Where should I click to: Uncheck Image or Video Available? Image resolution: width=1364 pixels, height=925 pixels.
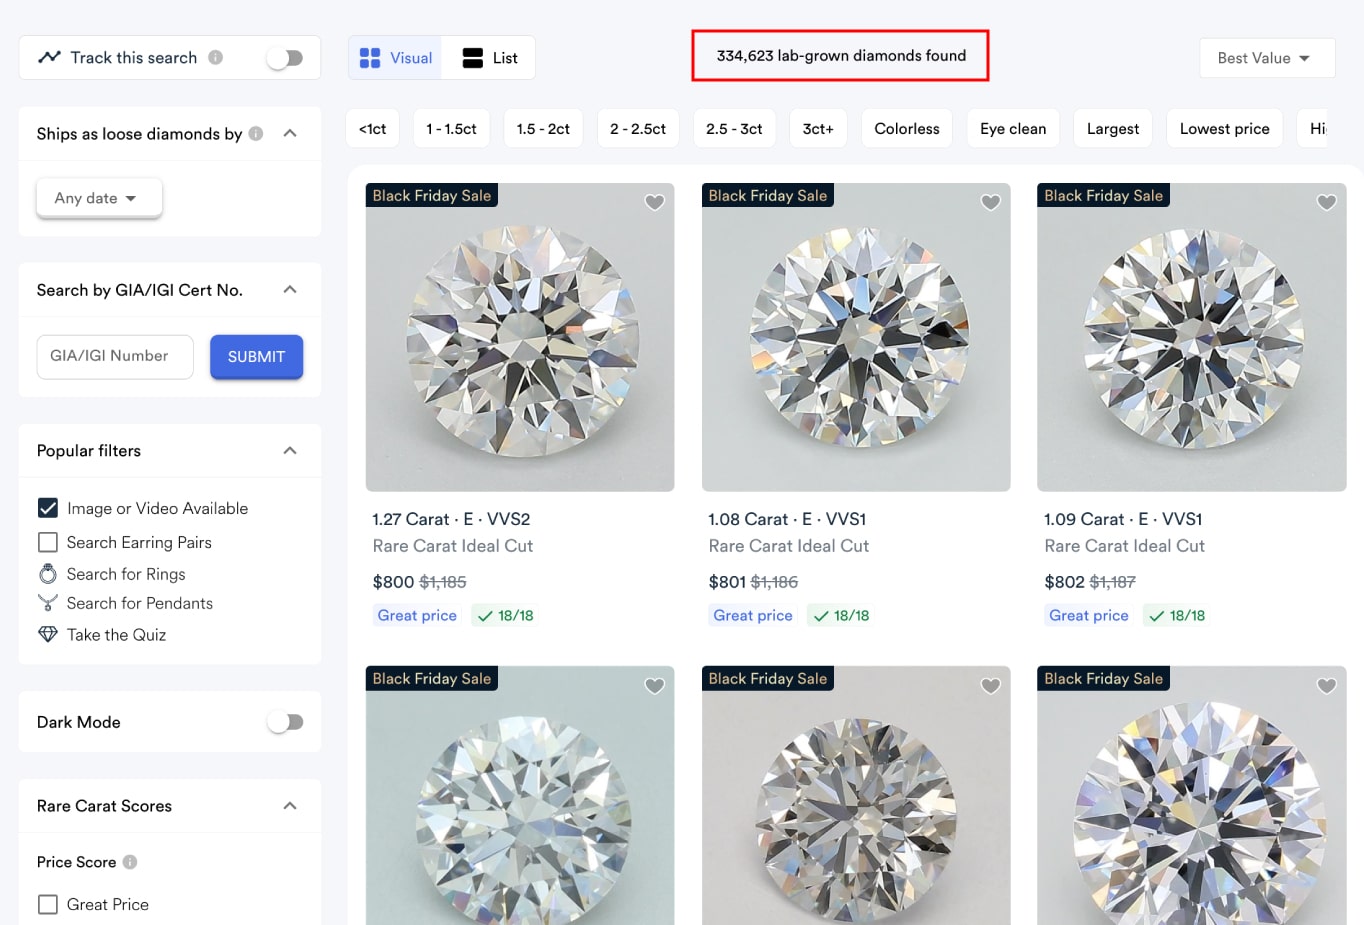pos(47,508)
